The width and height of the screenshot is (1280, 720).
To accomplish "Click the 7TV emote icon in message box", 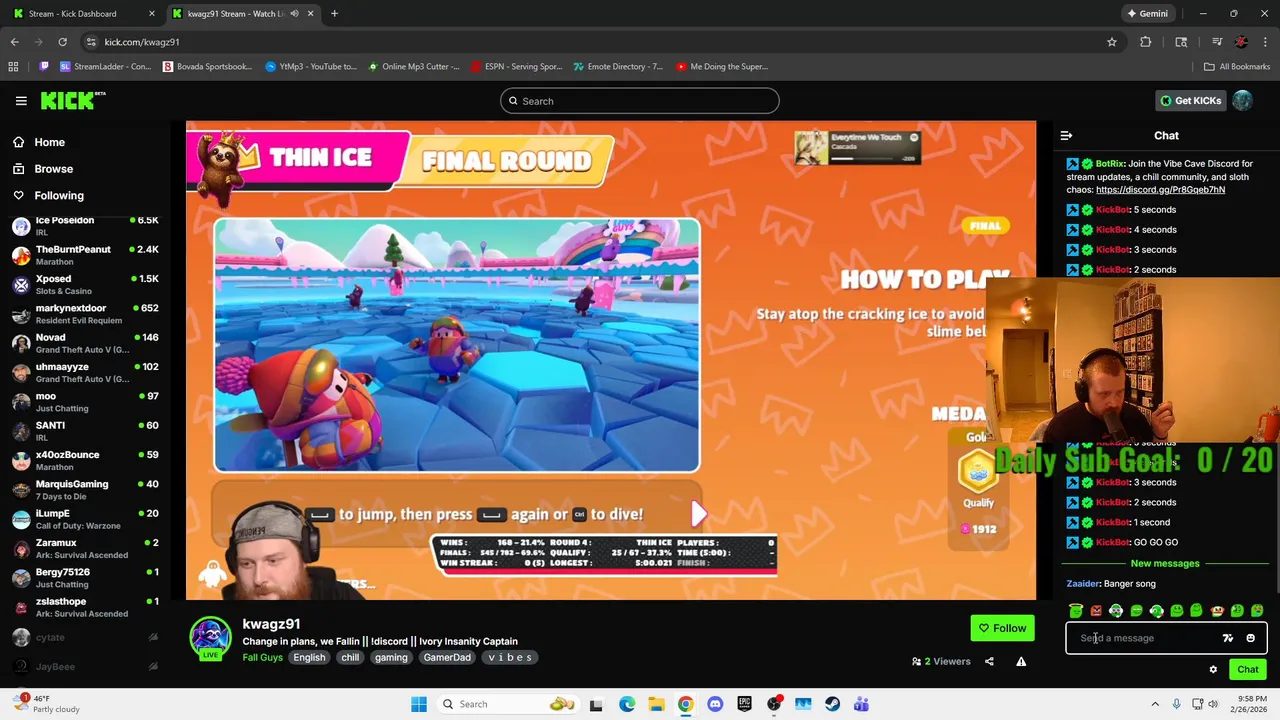I will point(1228,638).
